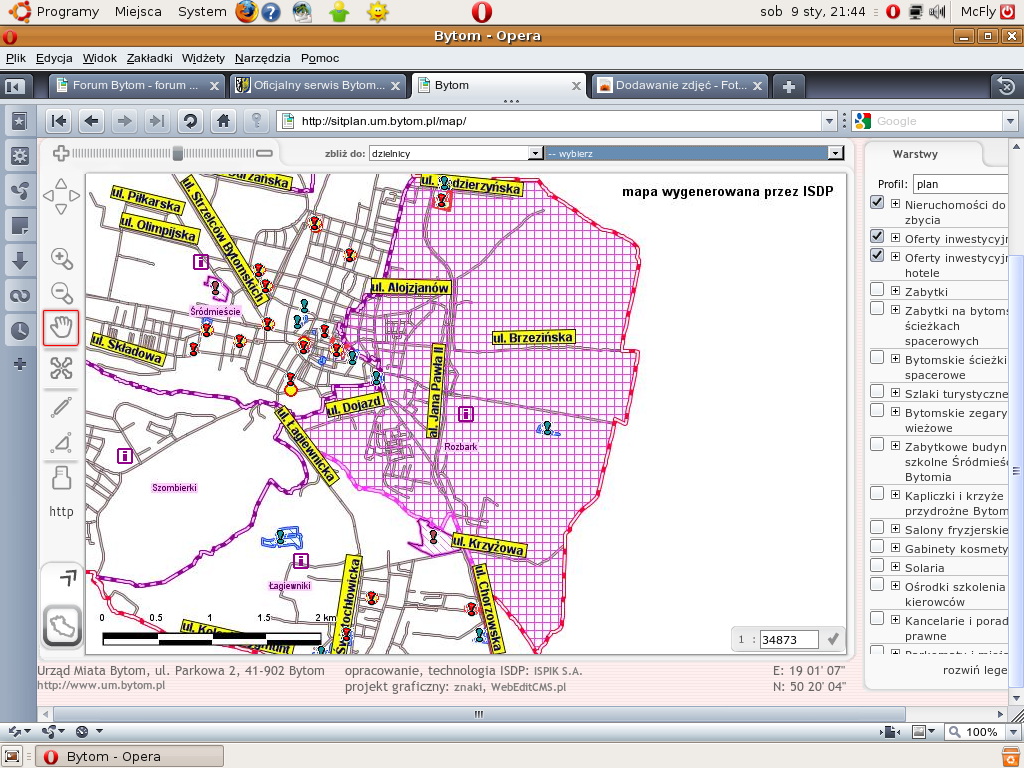Click the Opera reload page button
The image size is (1024, 768).
pos(189,121)
